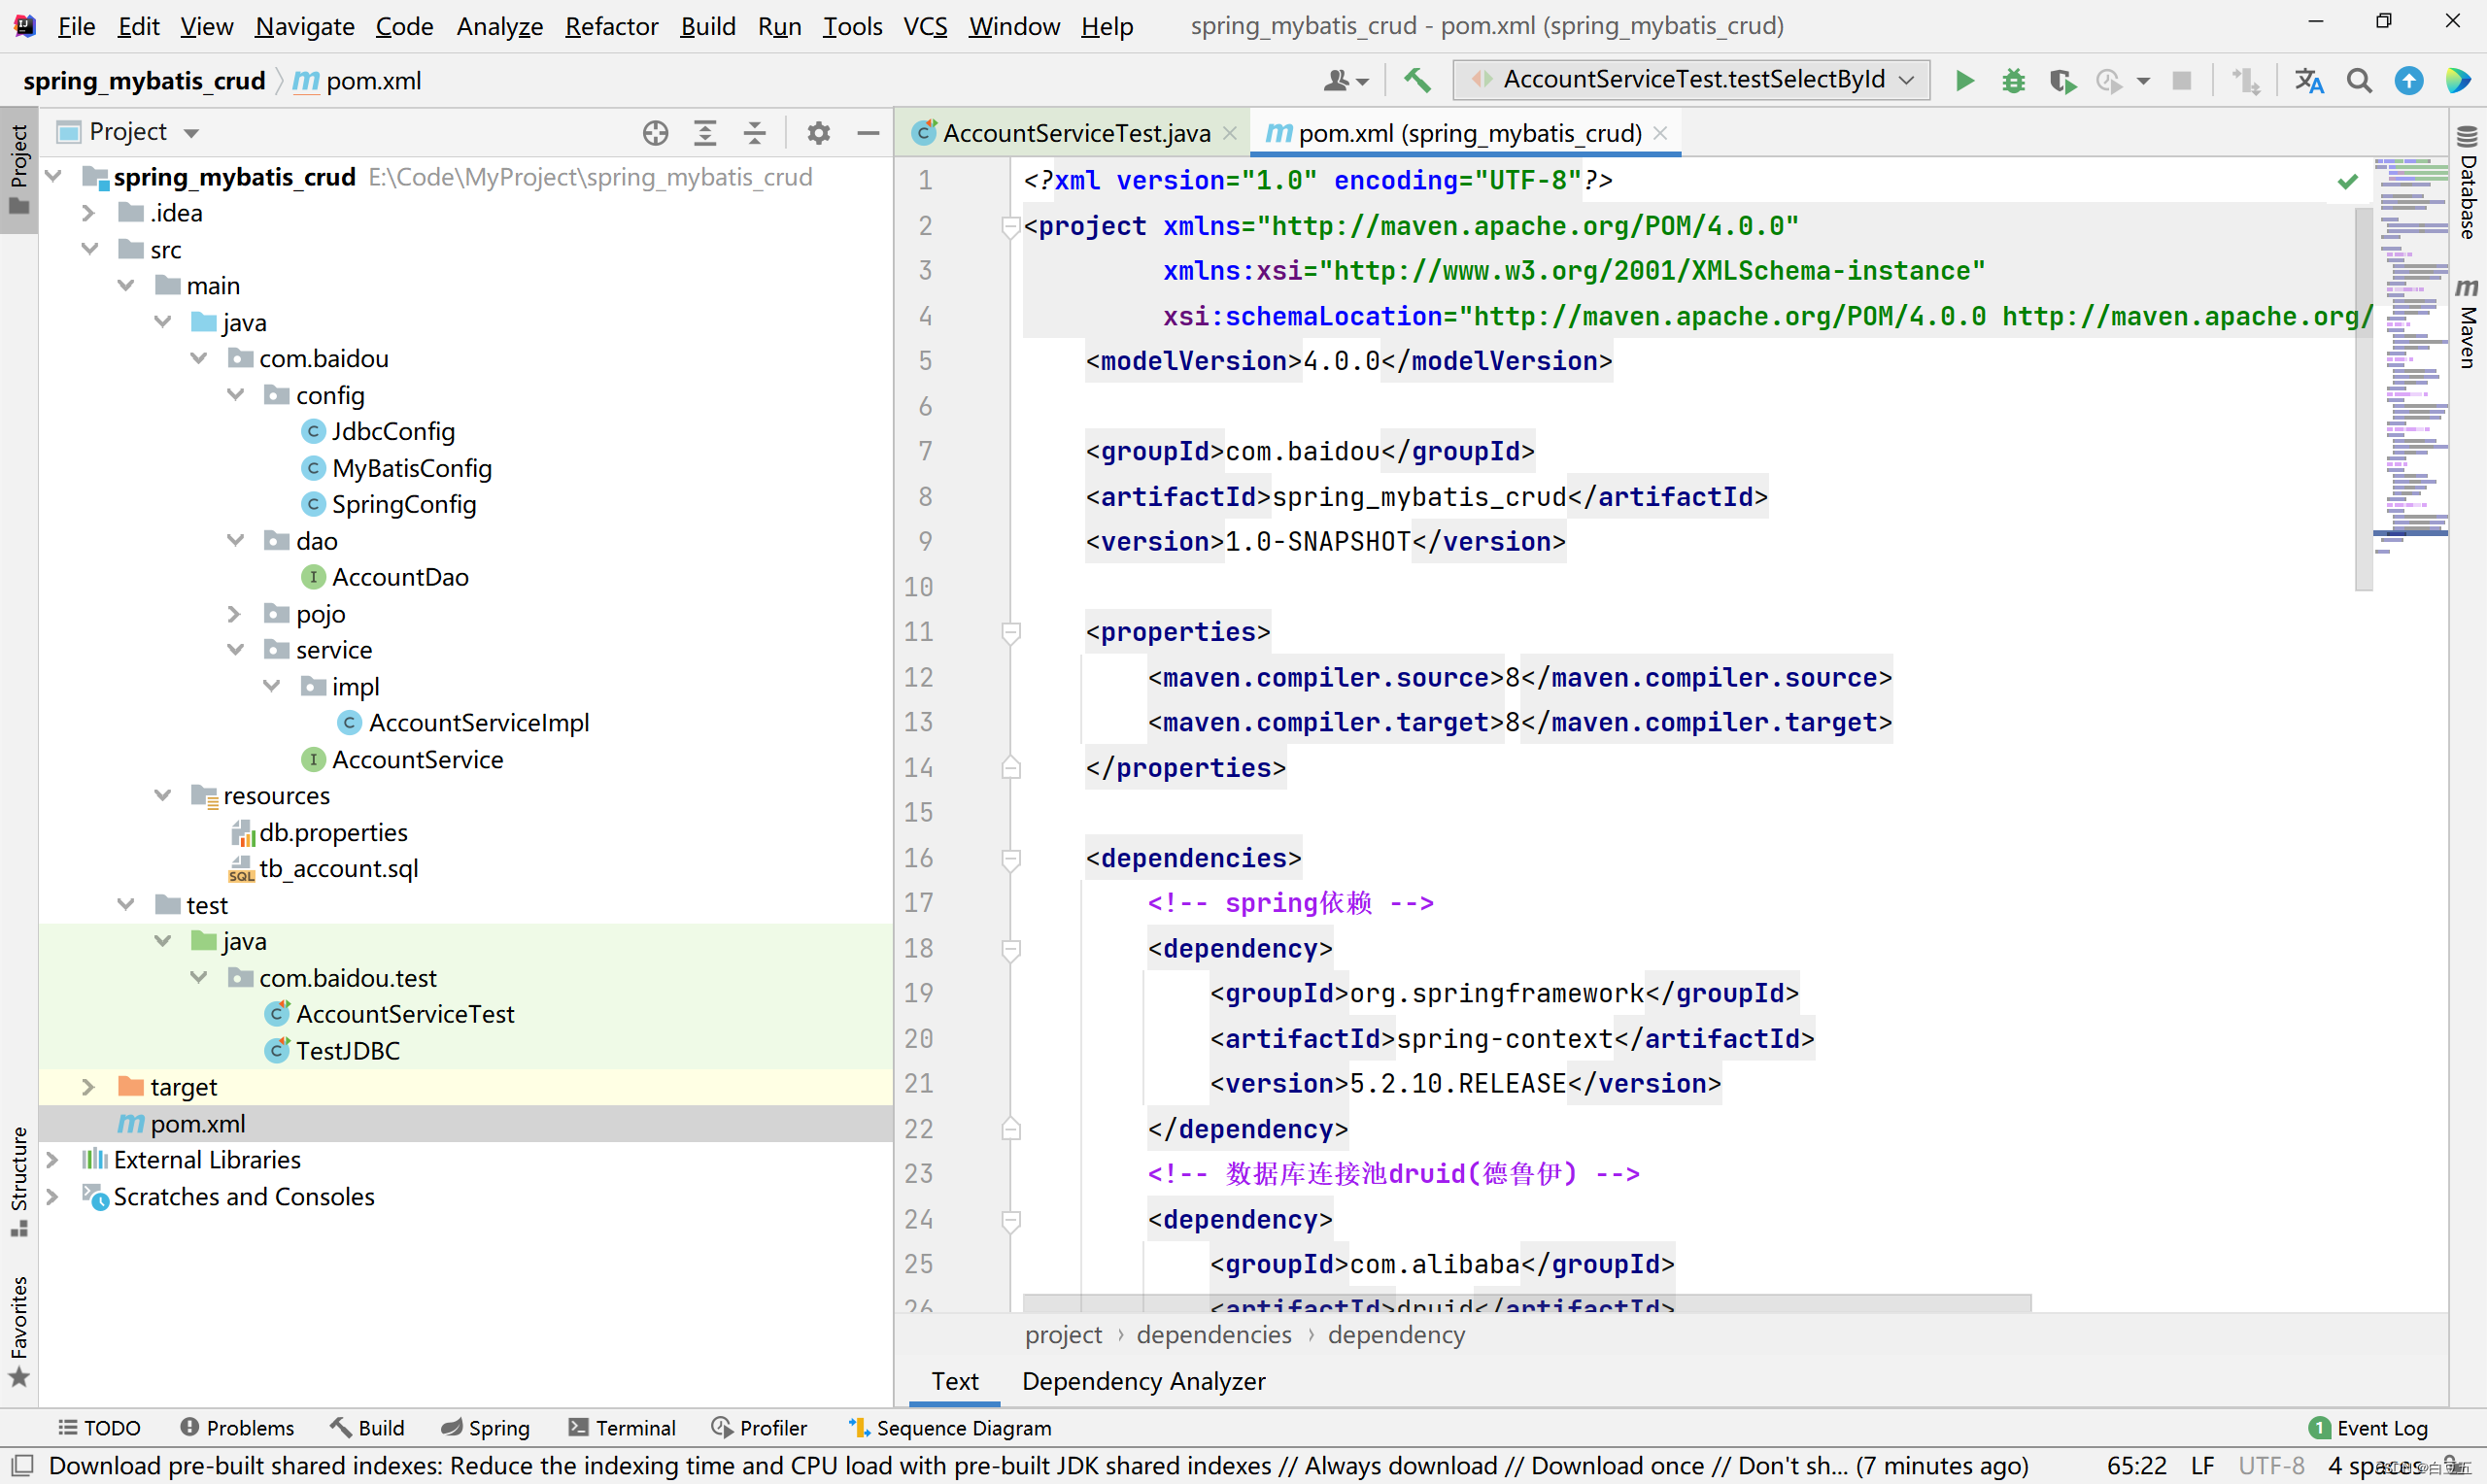Toggle the tool windows quick-access button in status bar

pos(22,1466)
